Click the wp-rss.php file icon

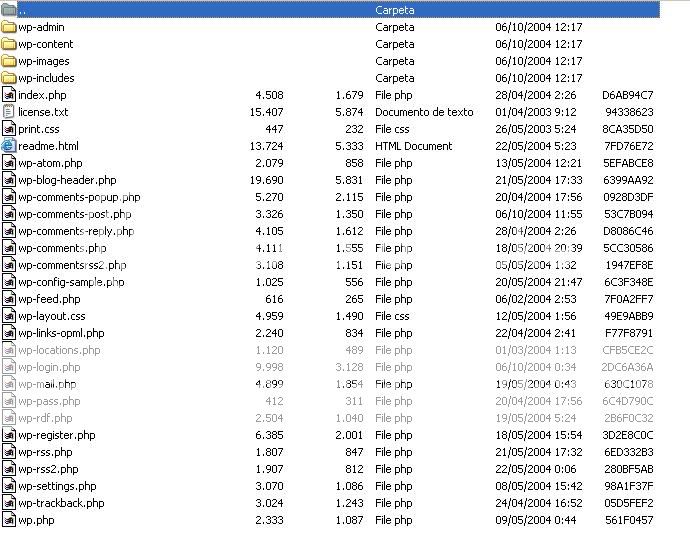9,452
